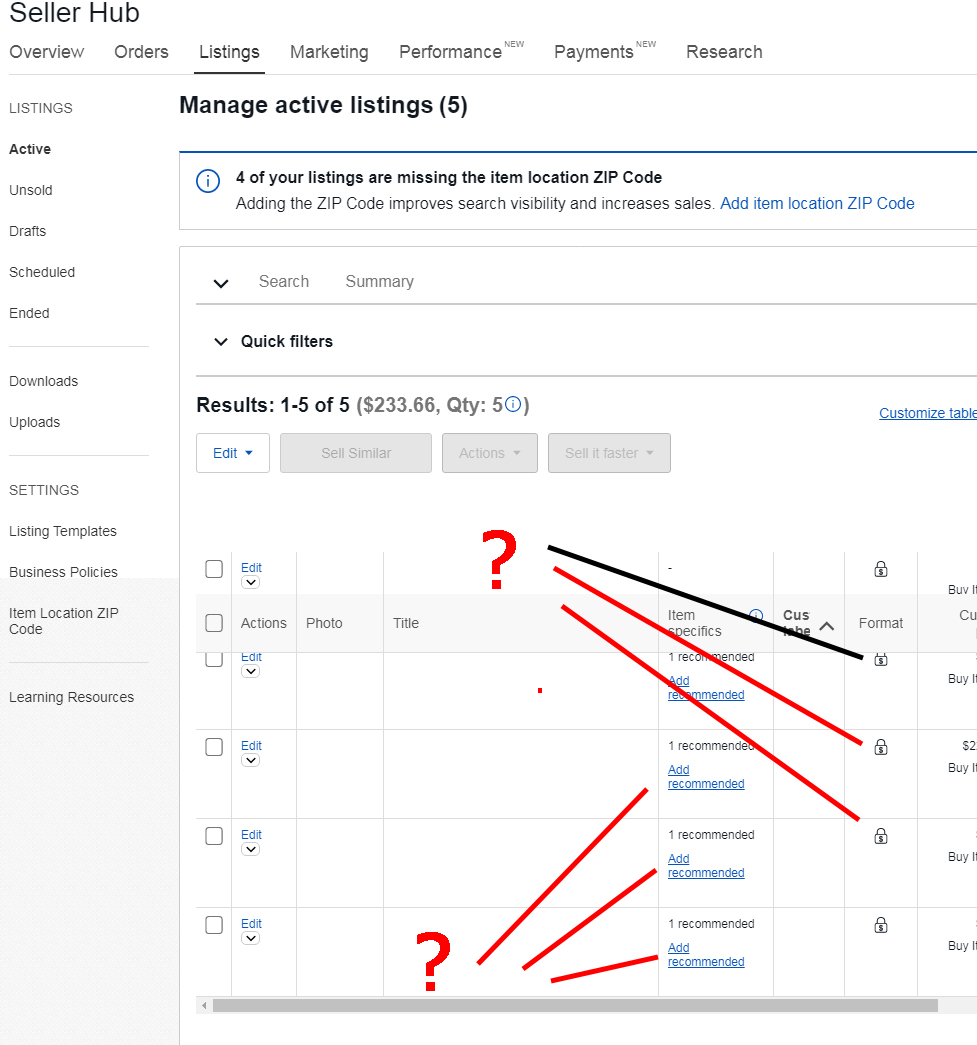Open Unsold listings in the sidebar
Screen dimensions: 977x1045
coord(31,190)
